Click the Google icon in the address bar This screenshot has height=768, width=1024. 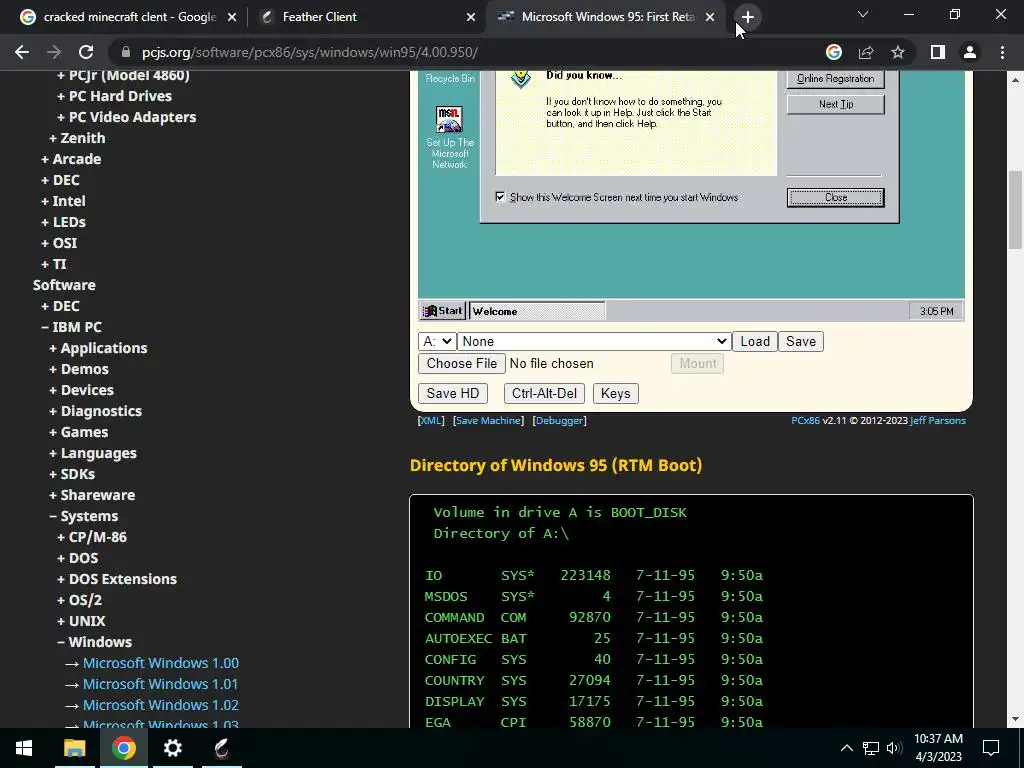(833, 52)
